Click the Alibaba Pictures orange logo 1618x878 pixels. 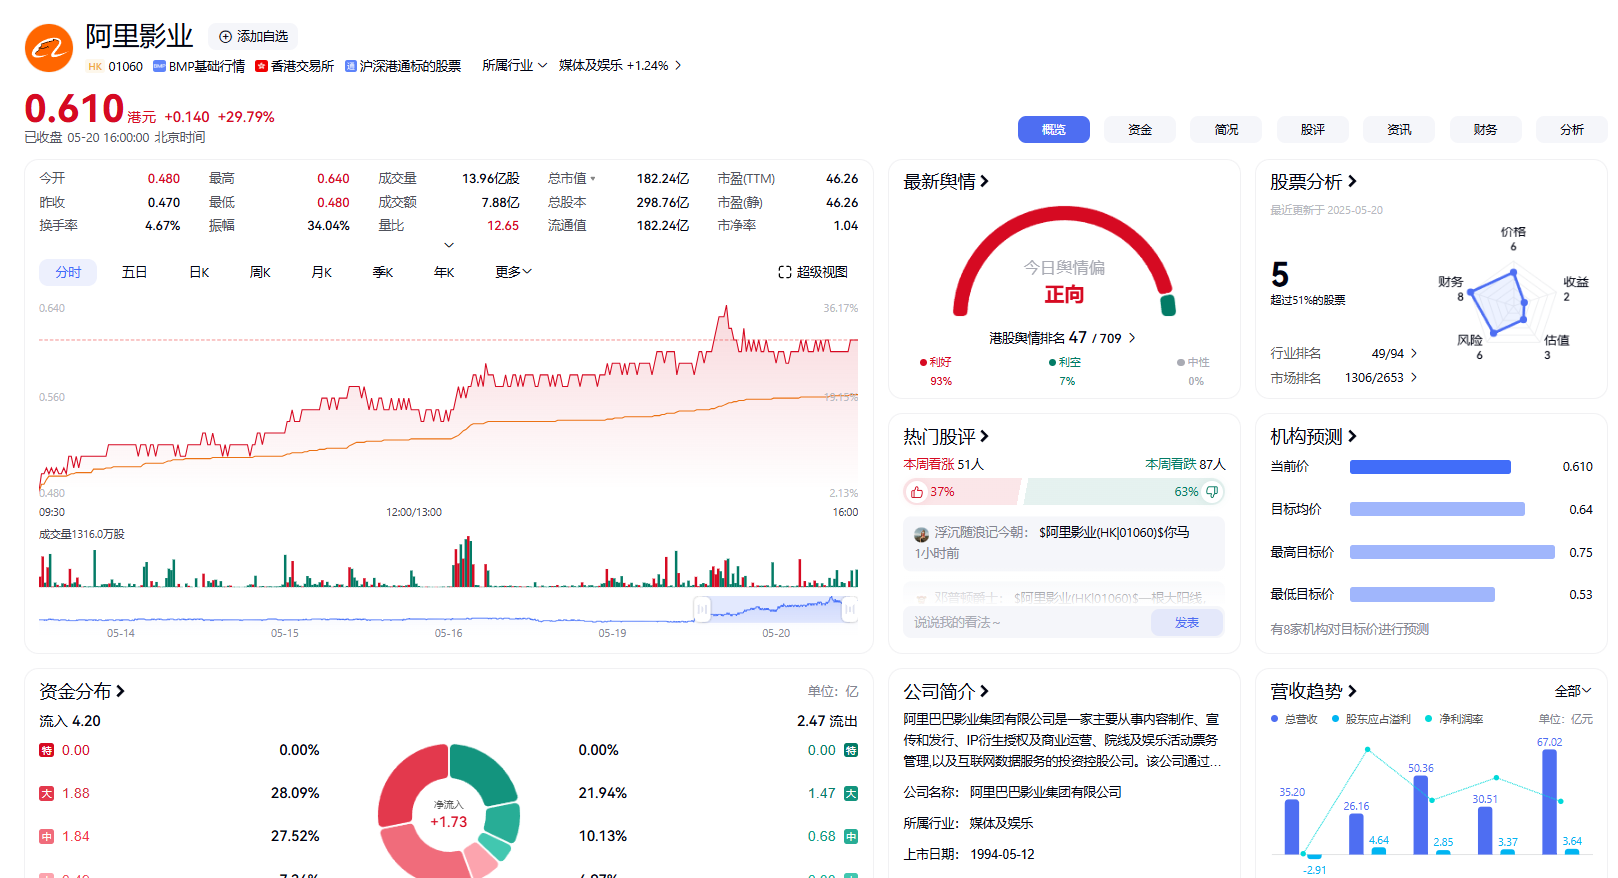pyautogui.click(x=49, y=48)
